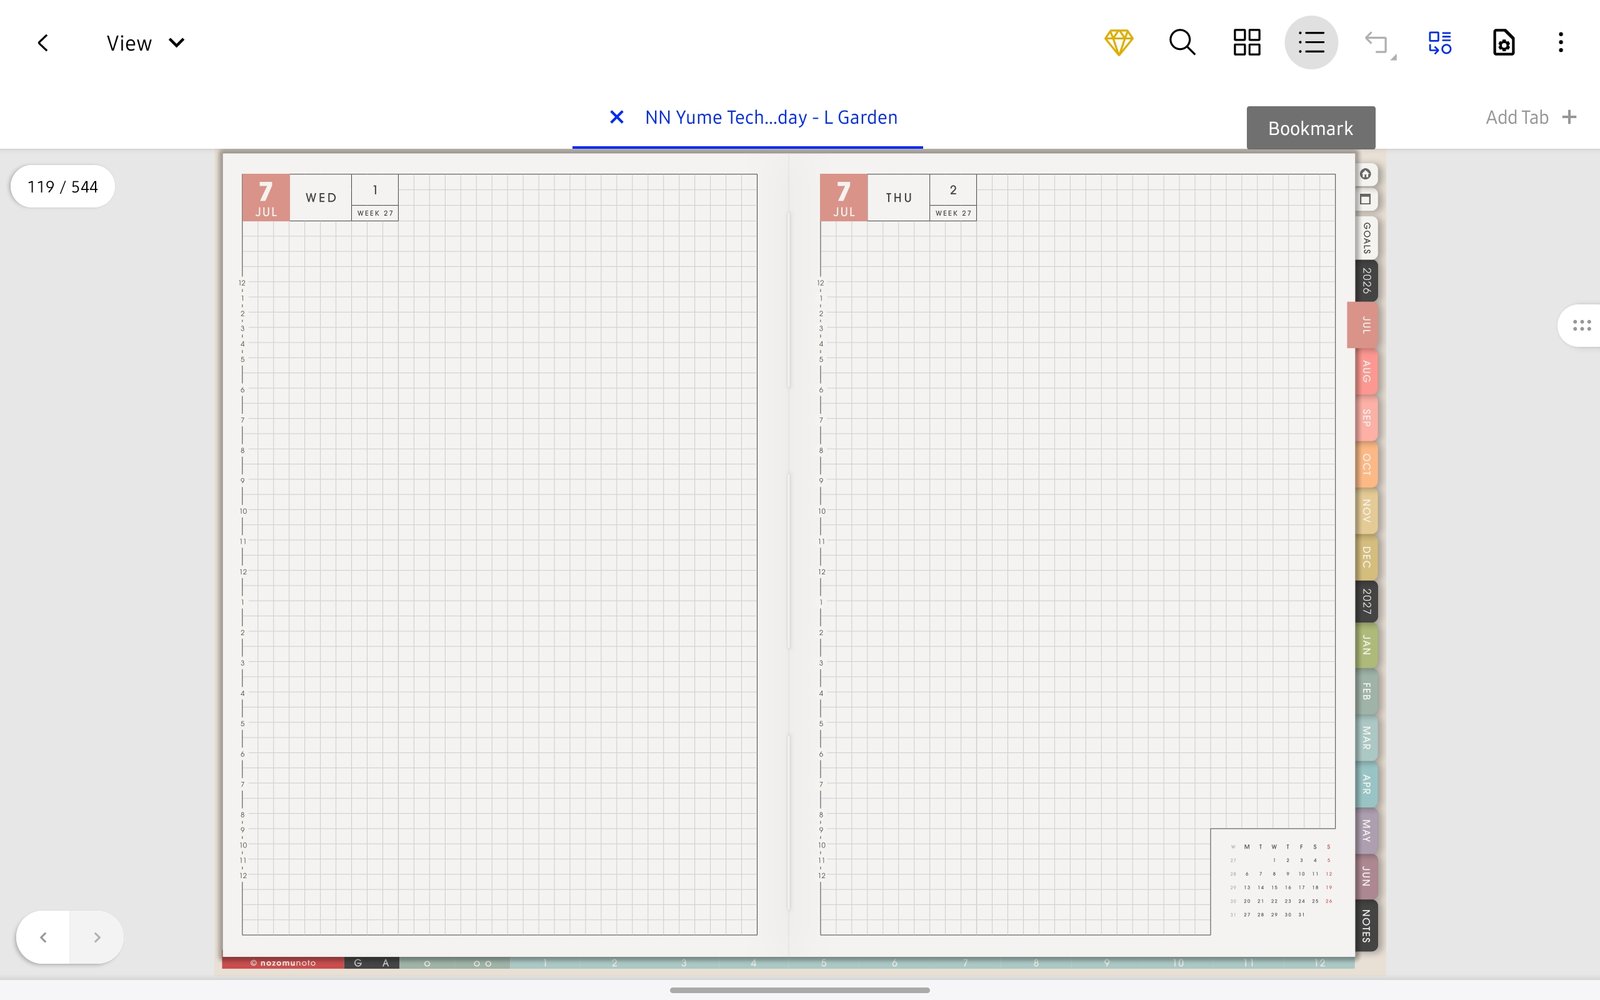This screenshot has width=1600, height=1000.
Task: Open the DEC month tab
Action: click(1367, 557)
